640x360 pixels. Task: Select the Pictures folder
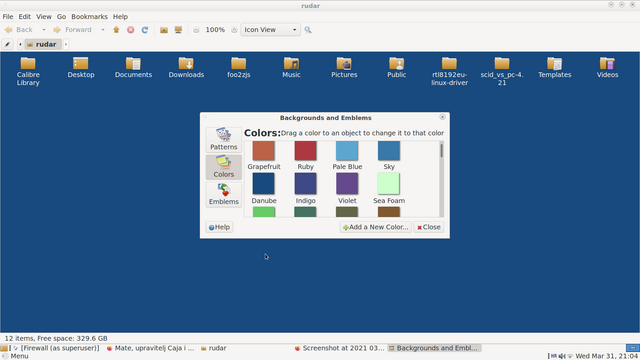(344, 68)
